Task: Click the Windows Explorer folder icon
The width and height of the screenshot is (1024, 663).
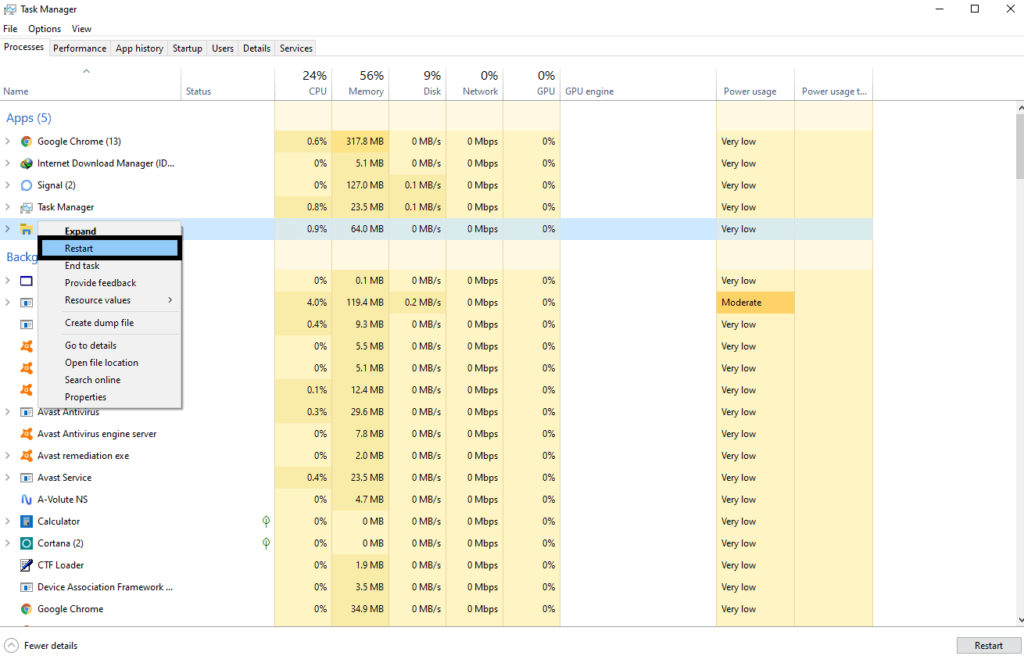Action: (x=26, y=229)
